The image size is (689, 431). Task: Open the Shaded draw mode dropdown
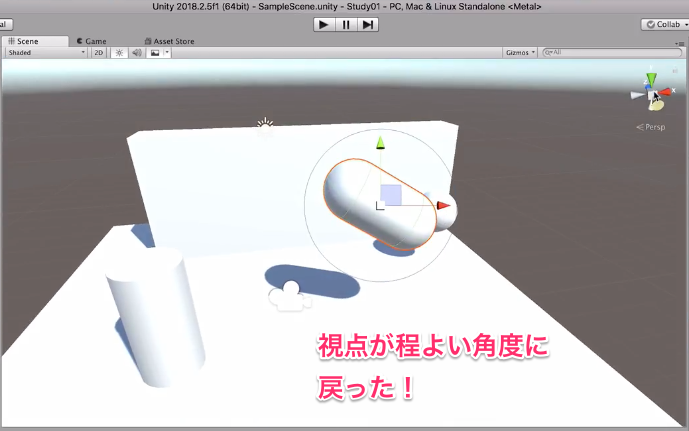(46, 53)
